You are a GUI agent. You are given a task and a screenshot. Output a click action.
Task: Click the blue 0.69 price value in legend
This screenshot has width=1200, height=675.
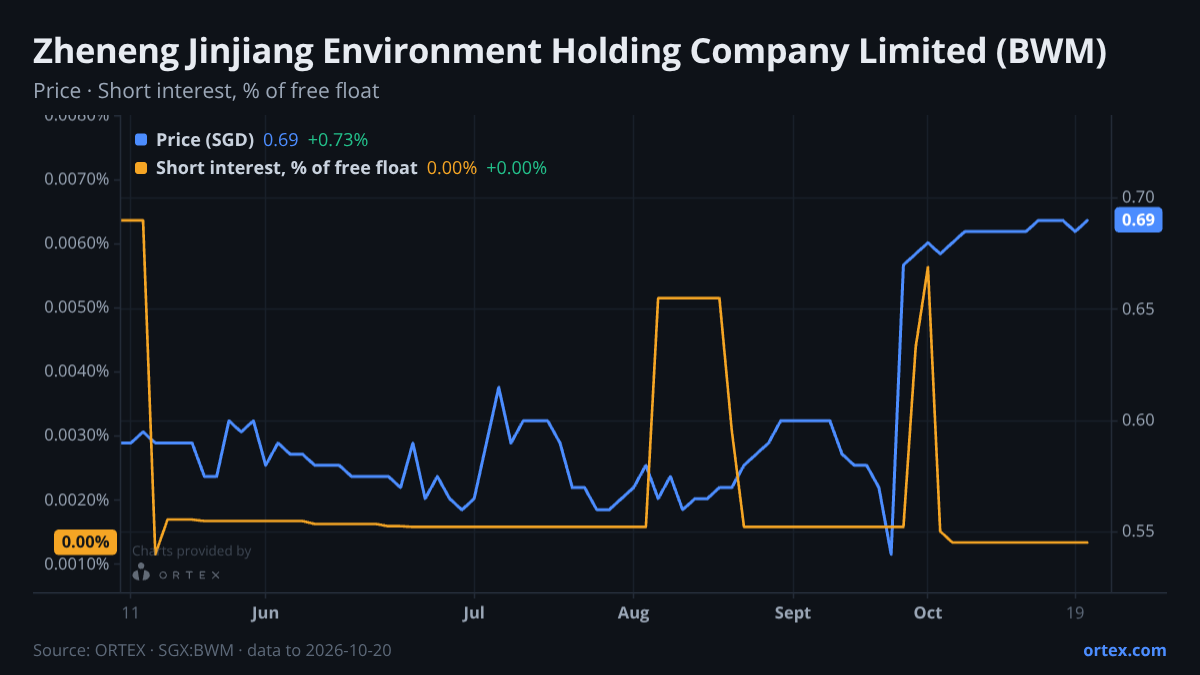281,140
